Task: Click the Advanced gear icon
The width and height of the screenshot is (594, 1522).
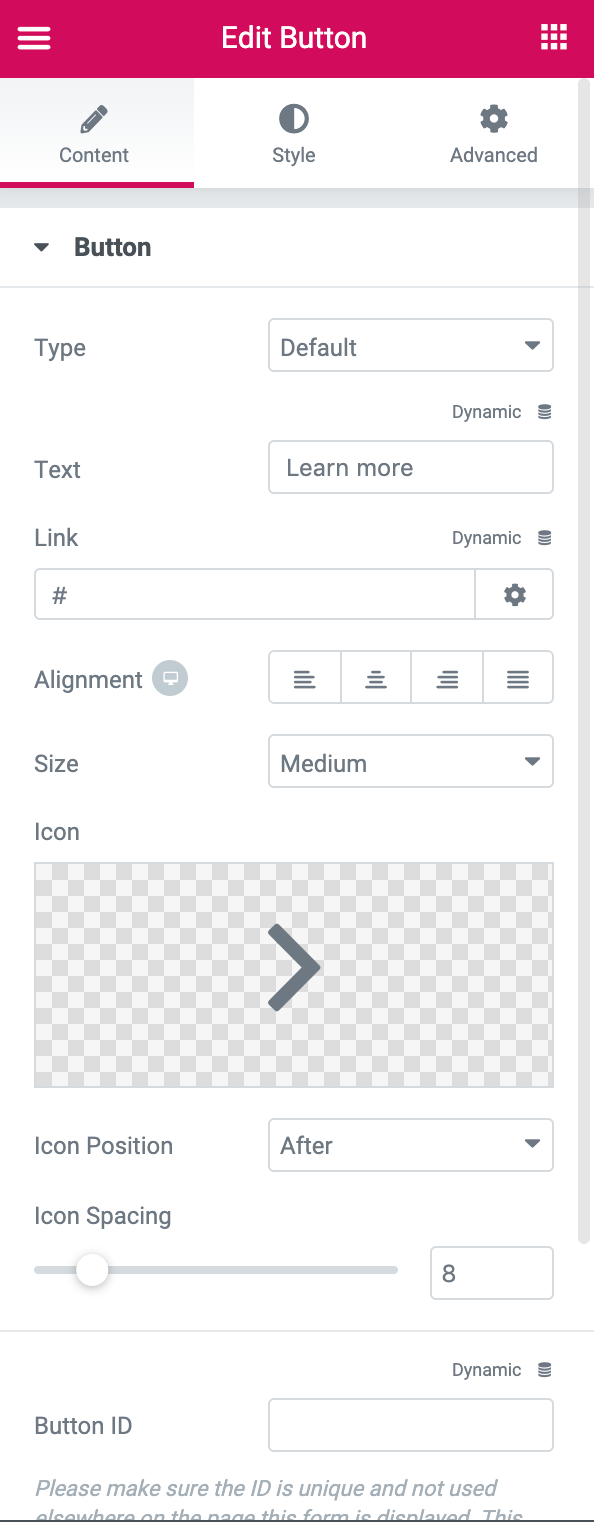Action: tap(493, 117)
